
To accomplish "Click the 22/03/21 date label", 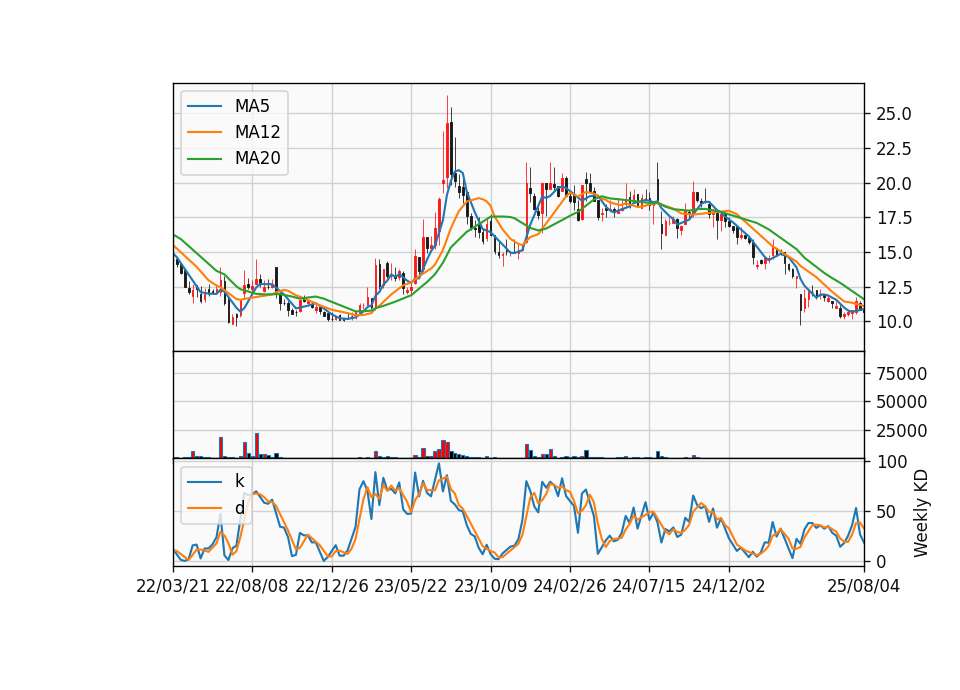I will pyautogui.click(x=173, y=586).
